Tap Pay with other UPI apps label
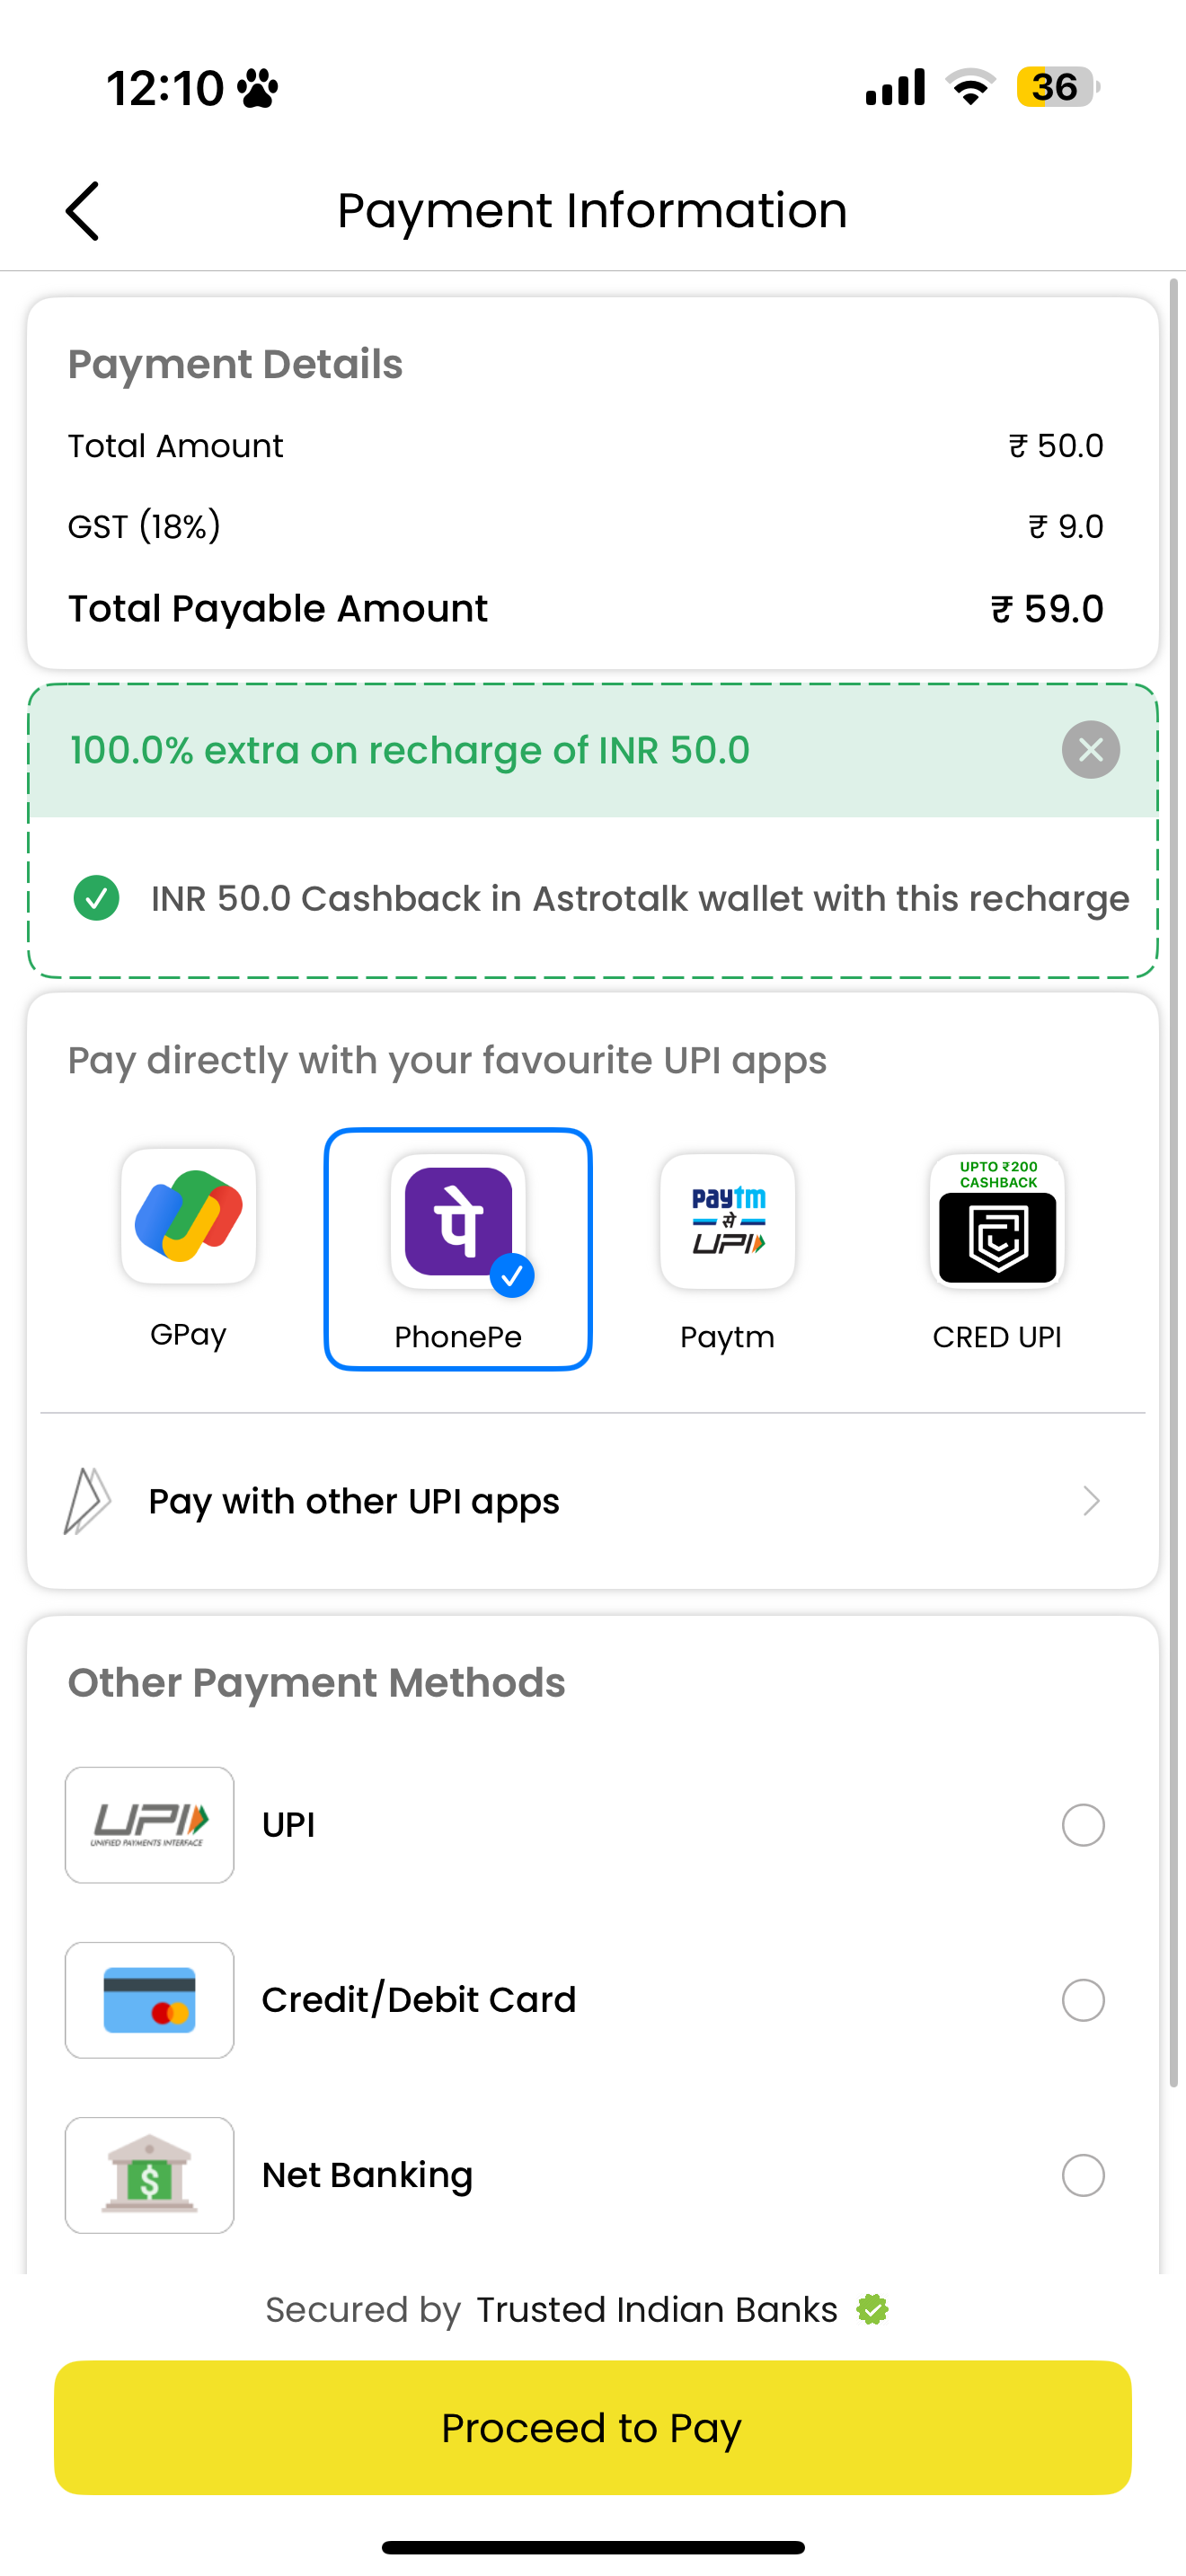The height and width of the screenshot is (2576, 1186). coord(354,1502)
